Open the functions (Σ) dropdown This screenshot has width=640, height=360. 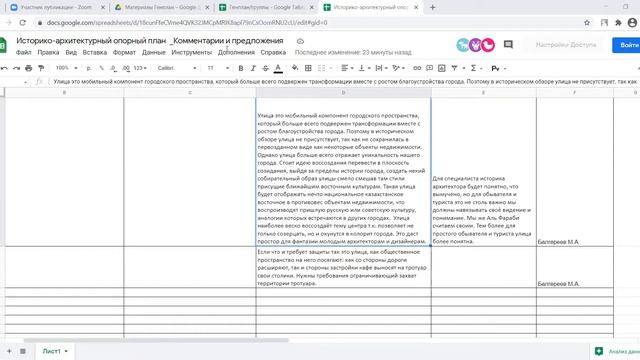click(476, 68)
